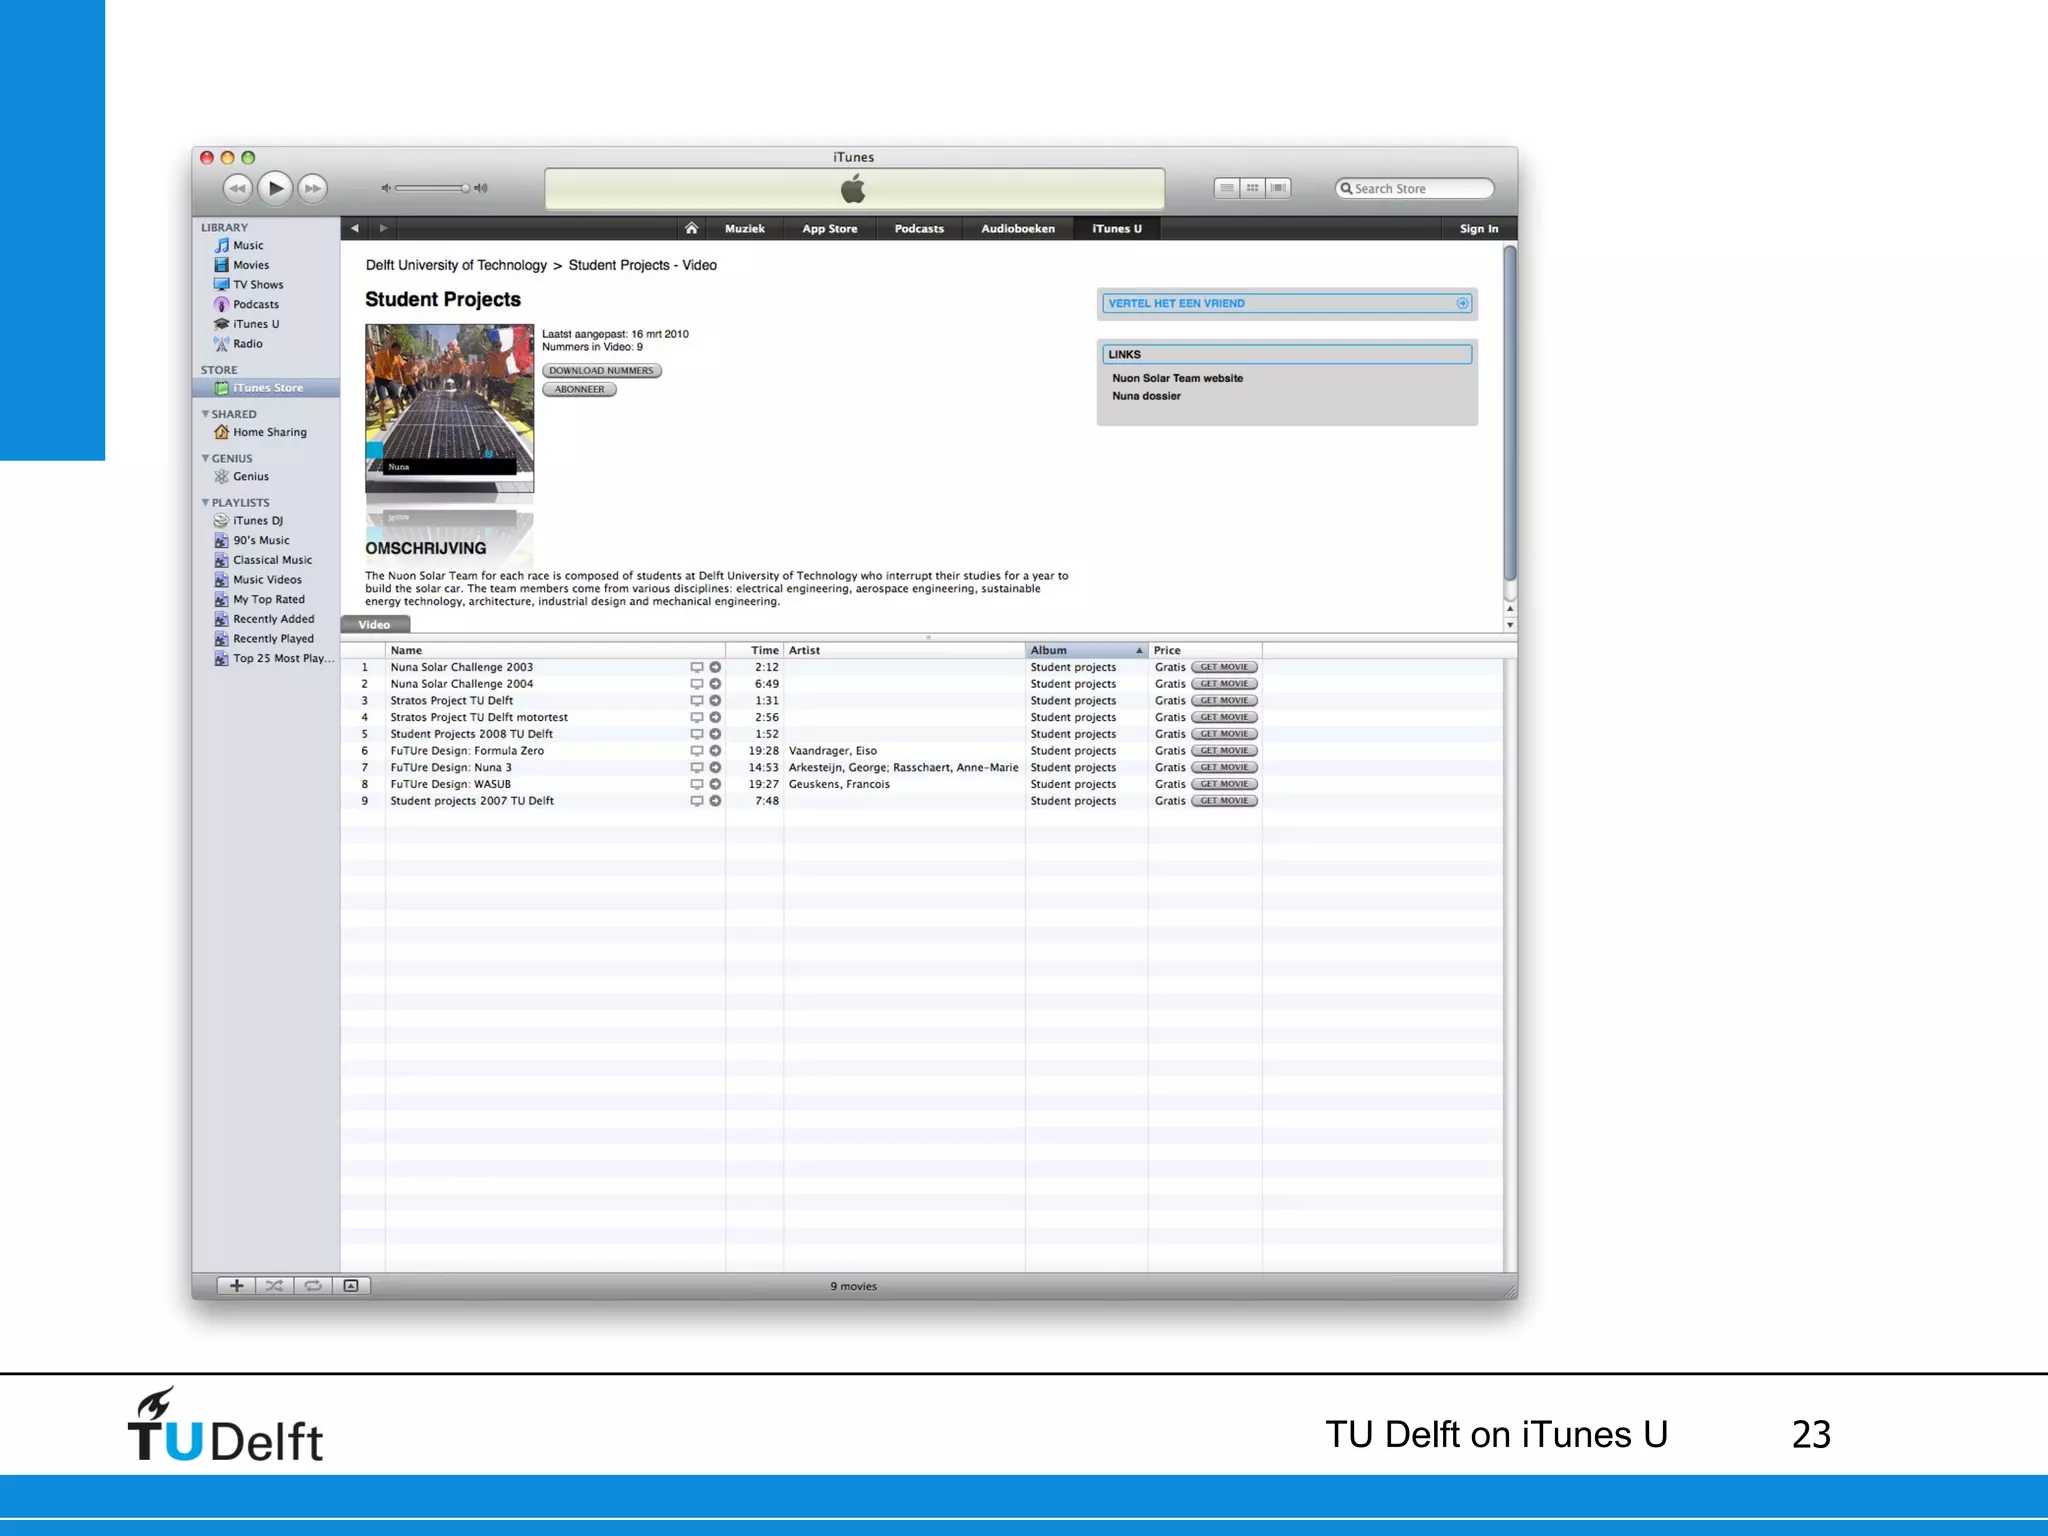
Task: Click the shuffle icon at bottom bar
Action: [275, 1286]
